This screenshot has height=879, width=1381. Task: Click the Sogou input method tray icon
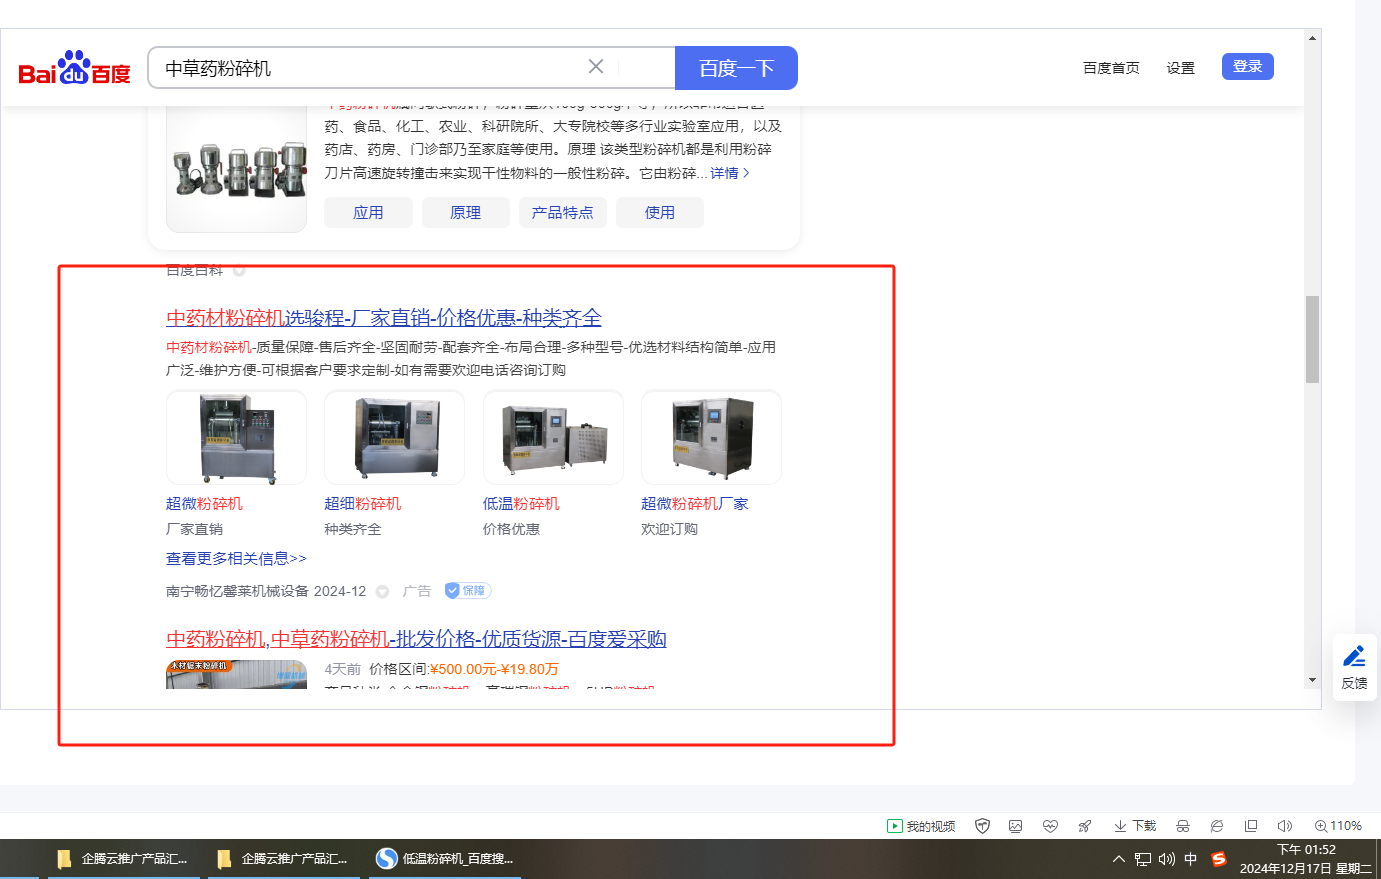point(1218,859)
